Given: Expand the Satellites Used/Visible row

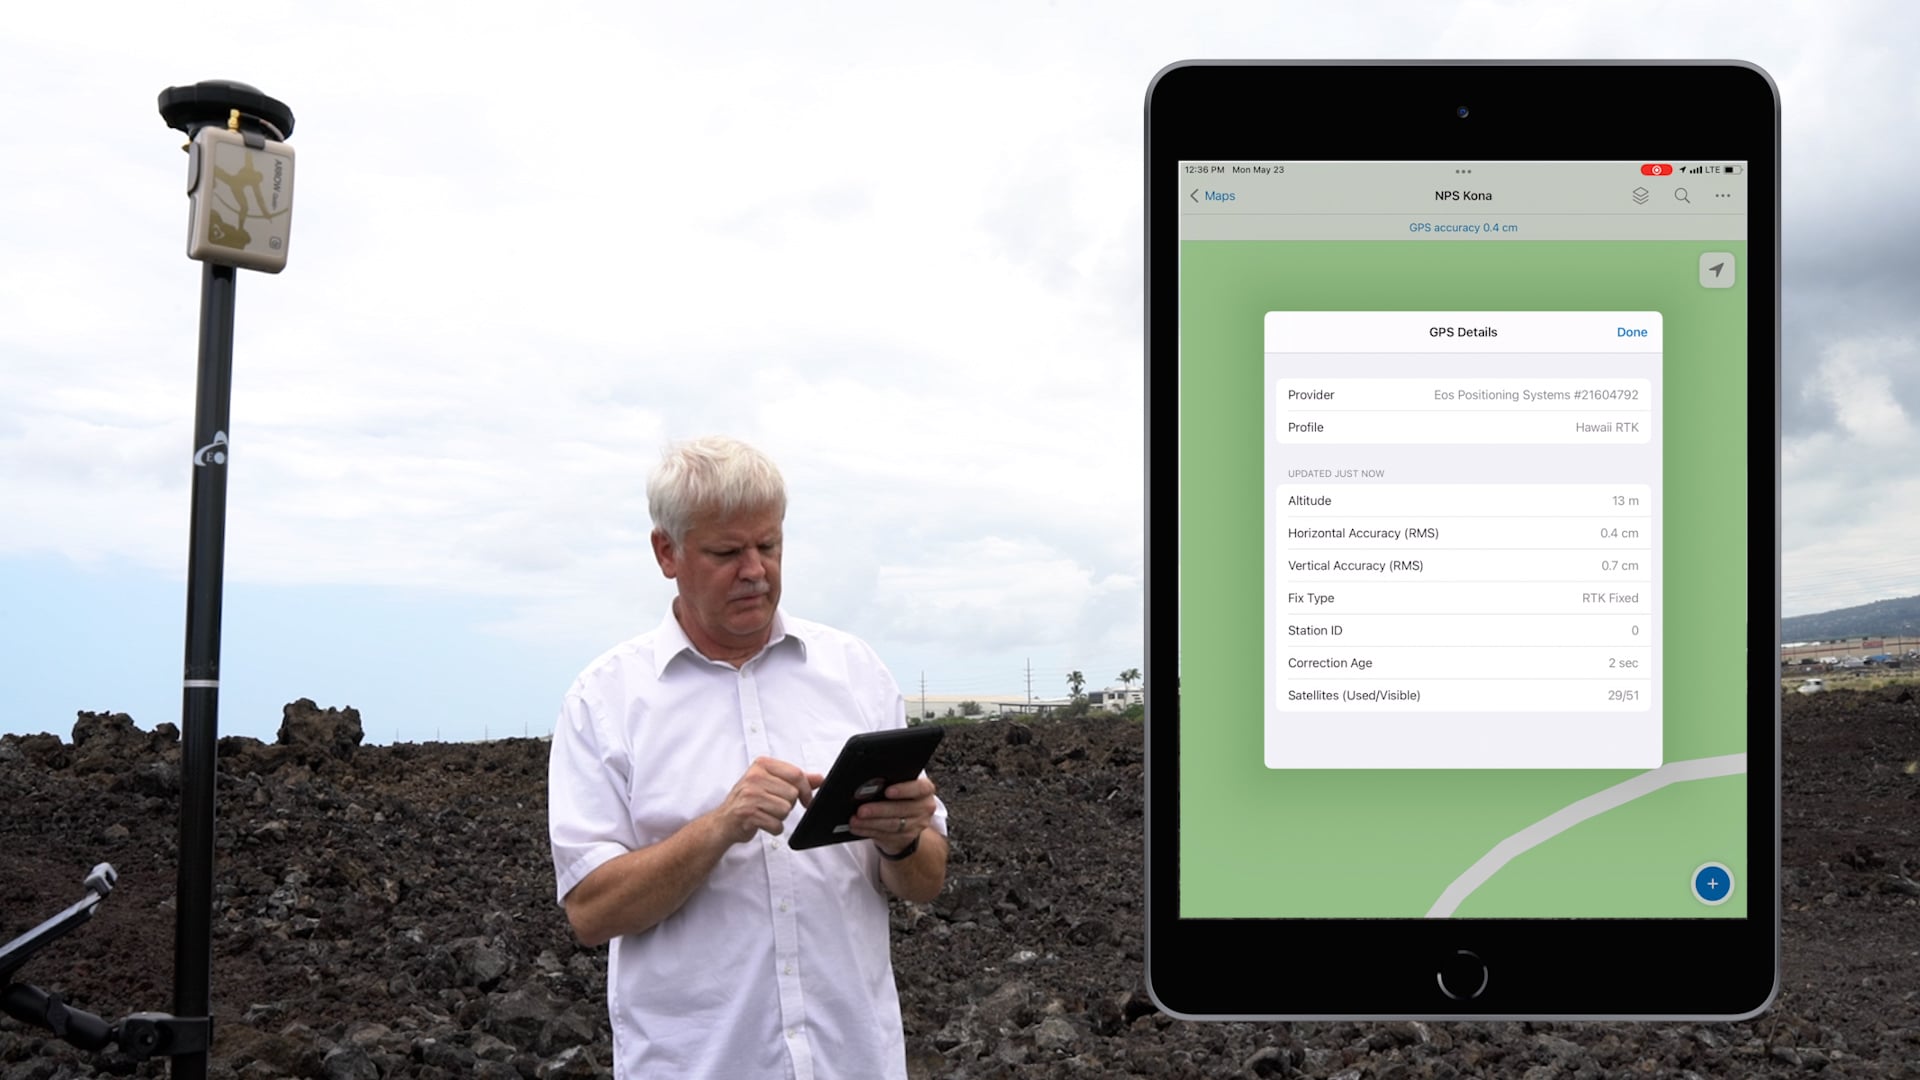Looking at the screenshot, I should (x=1461, y=695).
